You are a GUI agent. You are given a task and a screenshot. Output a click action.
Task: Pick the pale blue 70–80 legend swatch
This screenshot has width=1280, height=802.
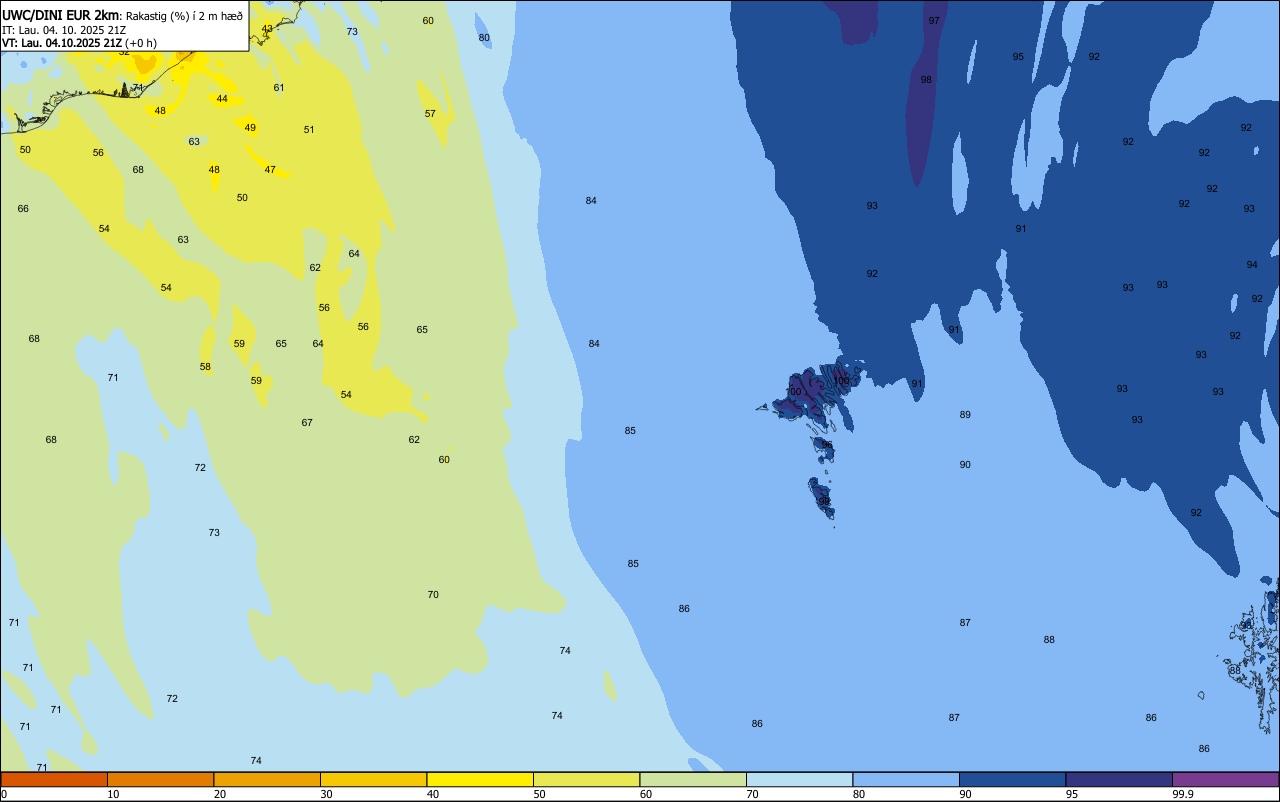click(799, 779)
